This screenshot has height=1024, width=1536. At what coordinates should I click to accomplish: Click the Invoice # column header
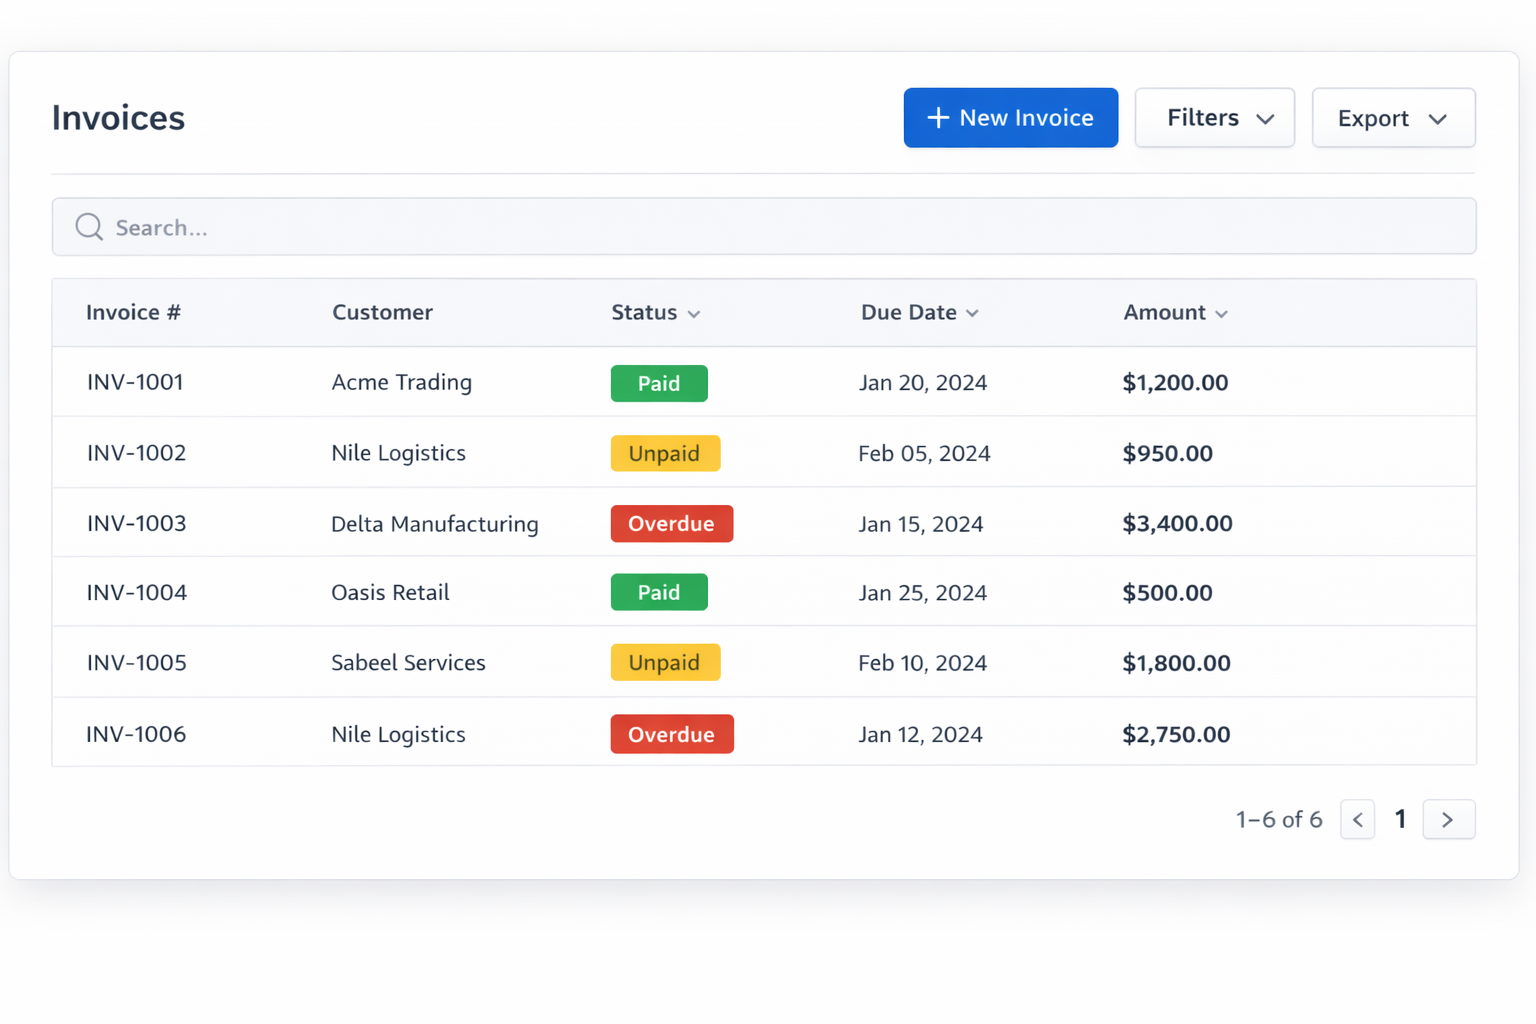(x=133, y=312)
